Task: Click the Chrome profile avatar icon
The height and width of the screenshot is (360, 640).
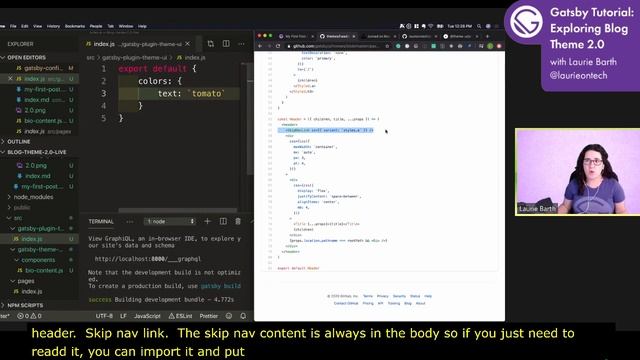Action: (x=490, y=46)
